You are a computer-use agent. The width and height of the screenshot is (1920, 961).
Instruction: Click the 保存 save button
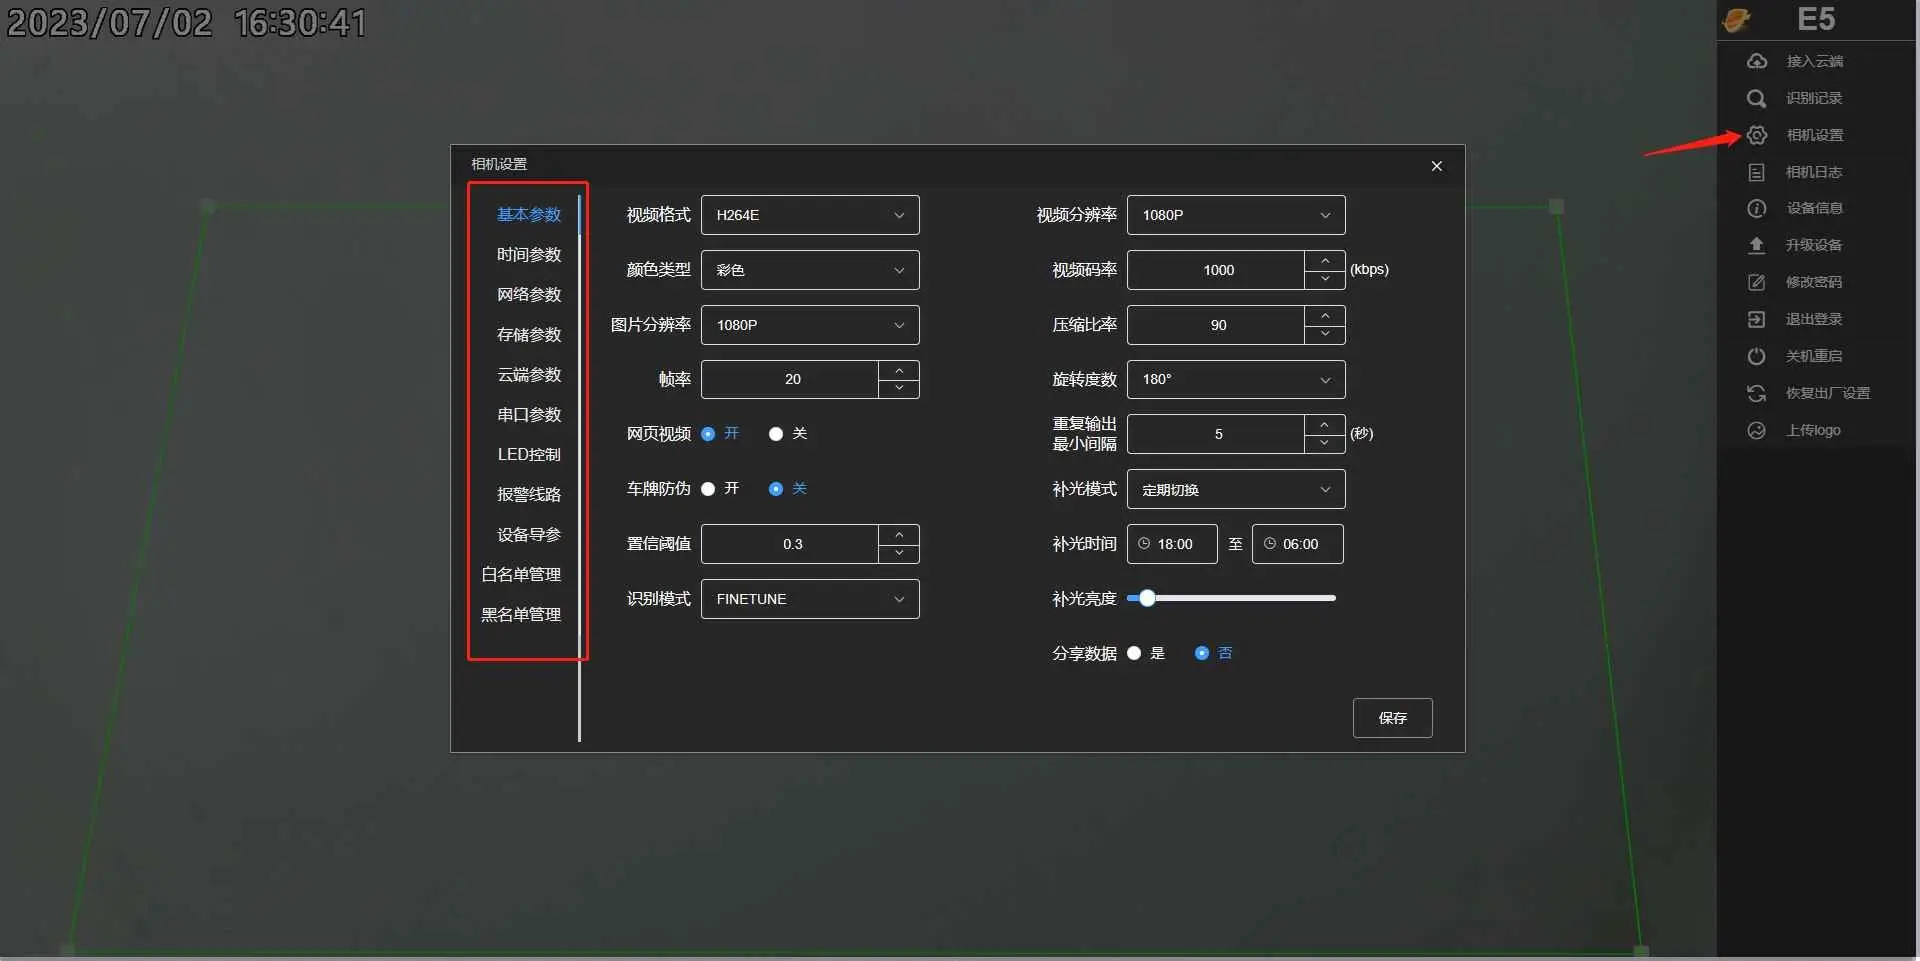[x=1392, y=717]
